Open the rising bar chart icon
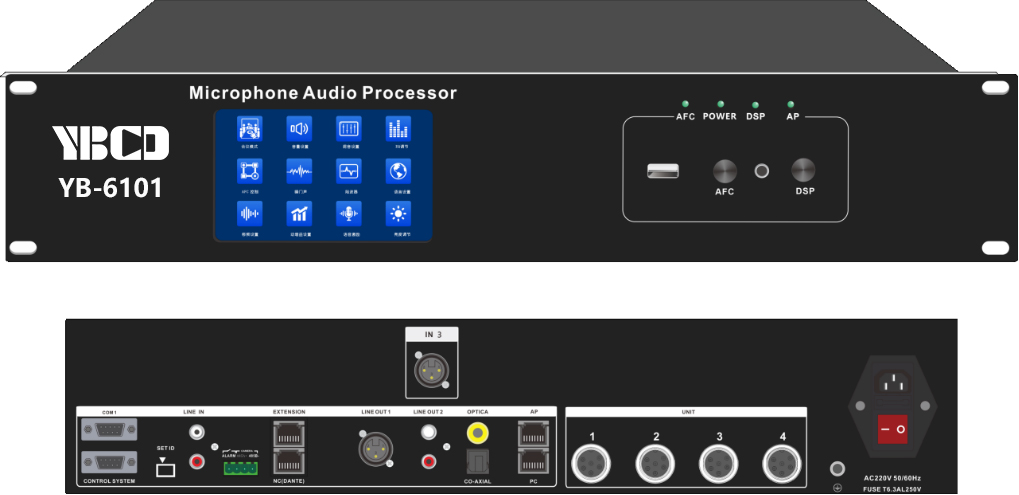Image resolution: width=1019 pixels, height=495 pixels. point(300,213)
